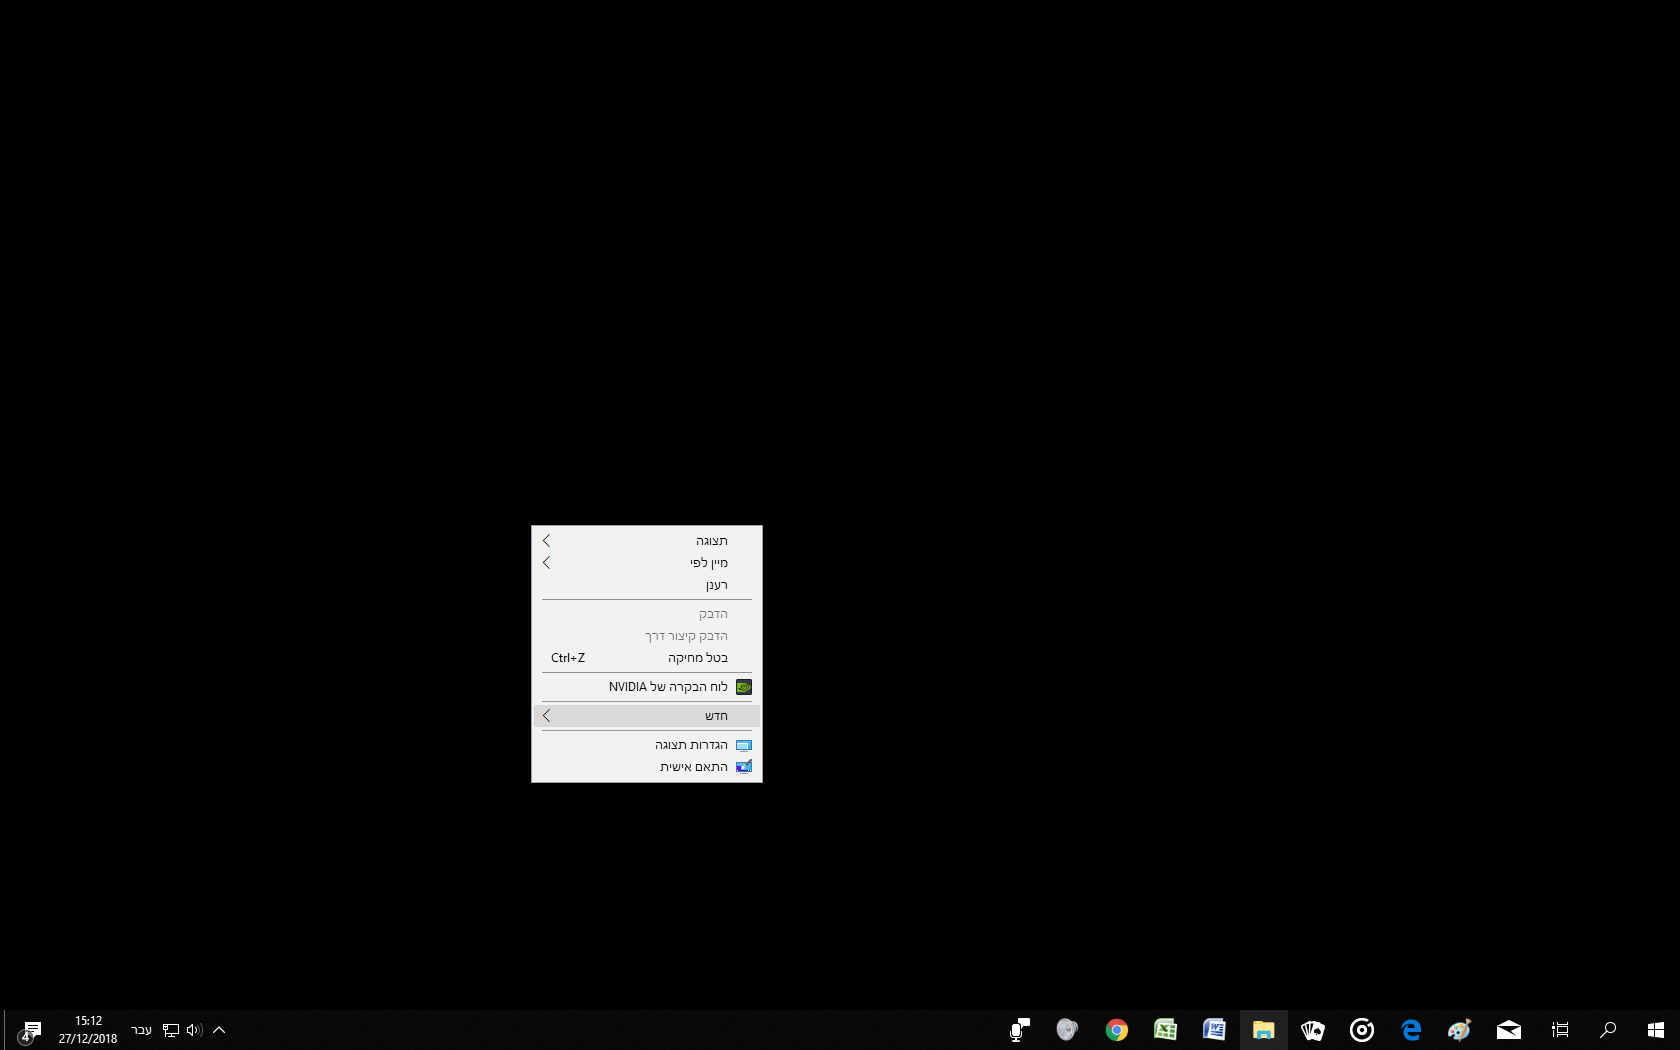The width and height of the screenshot is (1680, 1050).
Task: Launch Microsoft Edge browser
Action: pyautogui.click(x=1411, y=1030)
